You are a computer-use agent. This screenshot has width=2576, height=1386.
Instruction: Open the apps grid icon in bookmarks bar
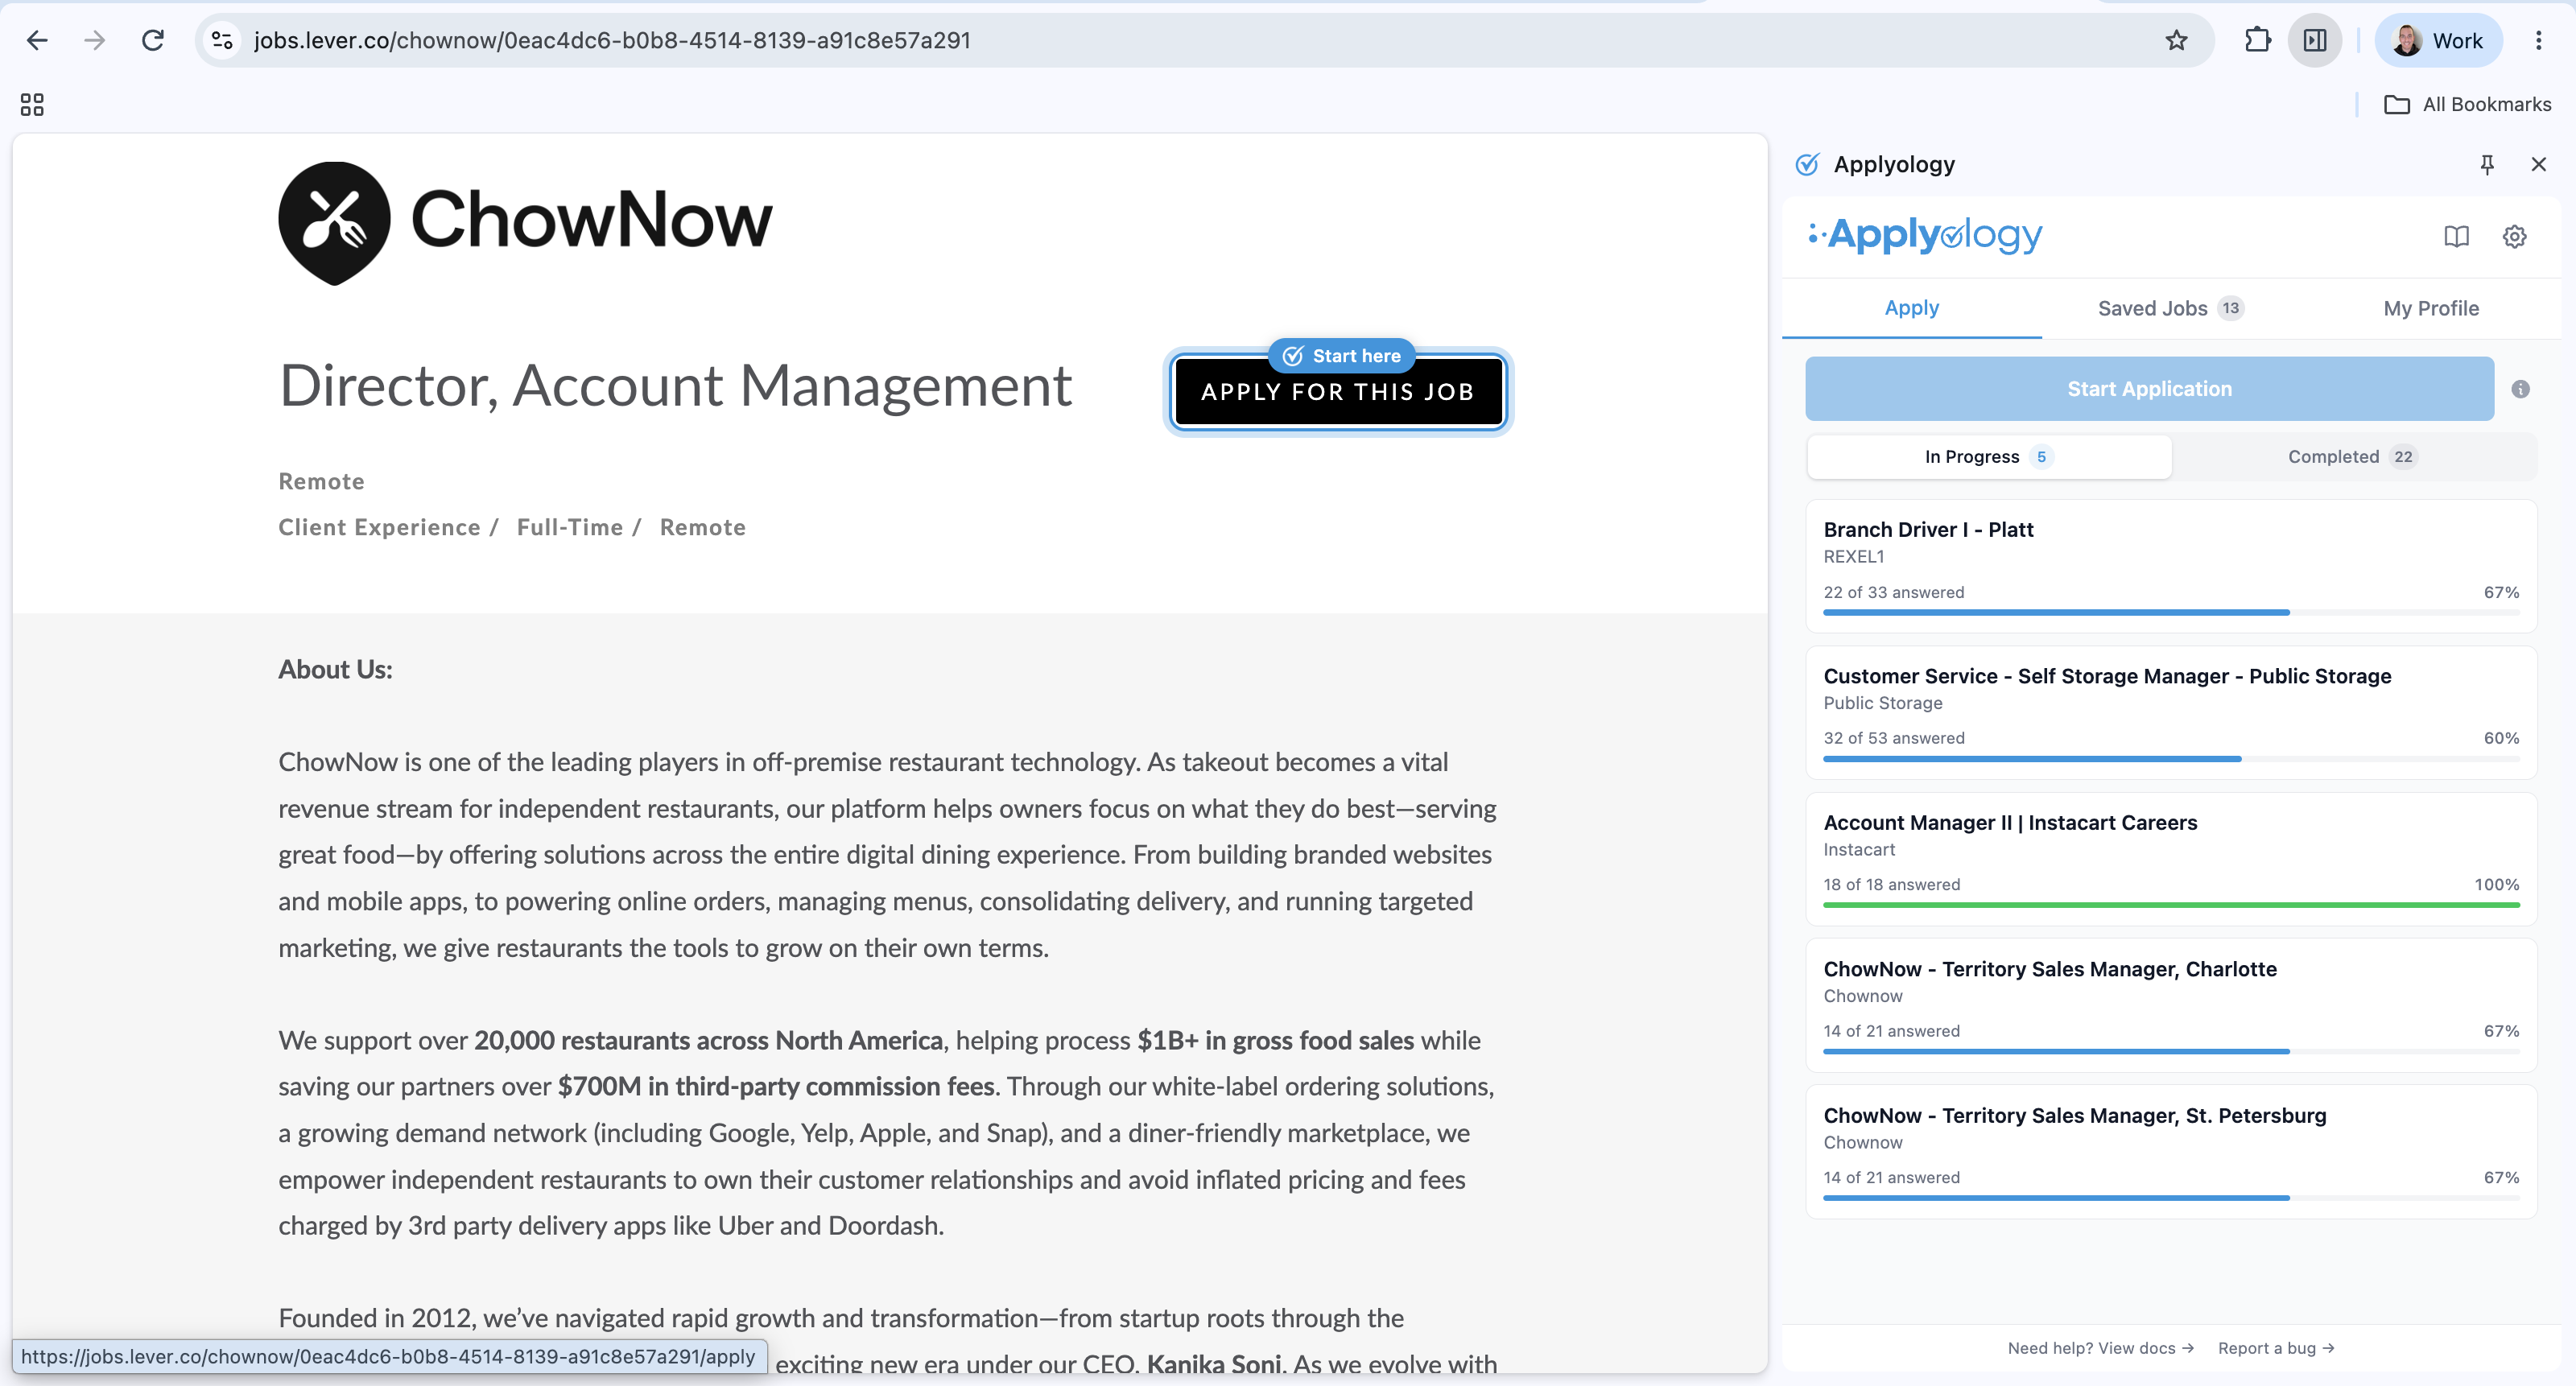pyautogui.click(x=32, y=104)
